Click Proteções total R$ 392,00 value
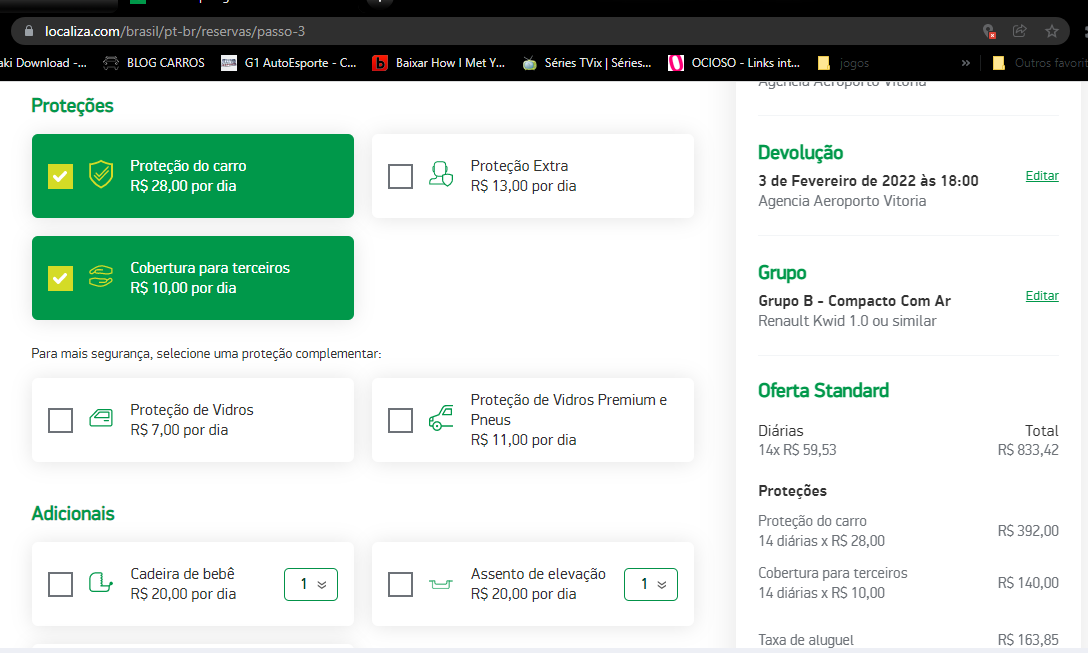This screenshot has width=1088, height=653. [x=1028, y=531]
